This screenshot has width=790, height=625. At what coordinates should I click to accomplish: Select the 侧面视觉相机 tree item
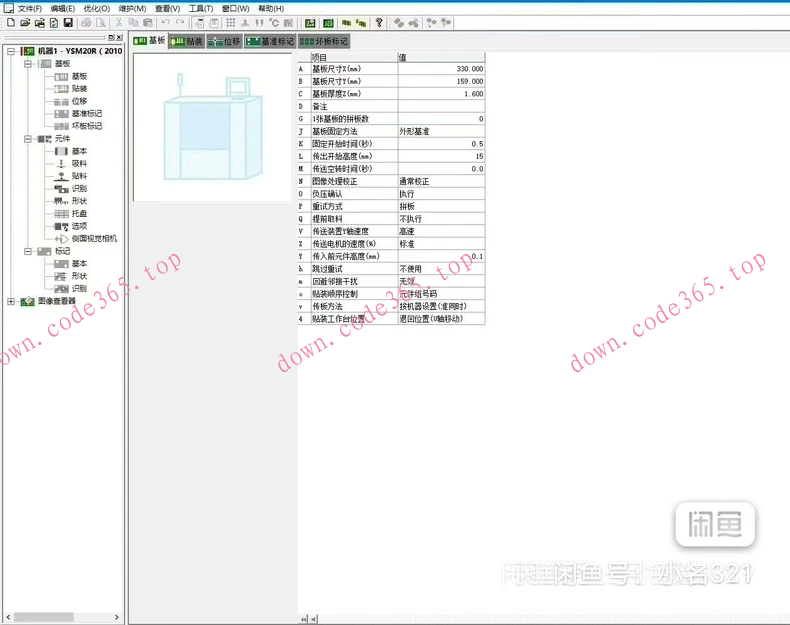tap(94, 239)
